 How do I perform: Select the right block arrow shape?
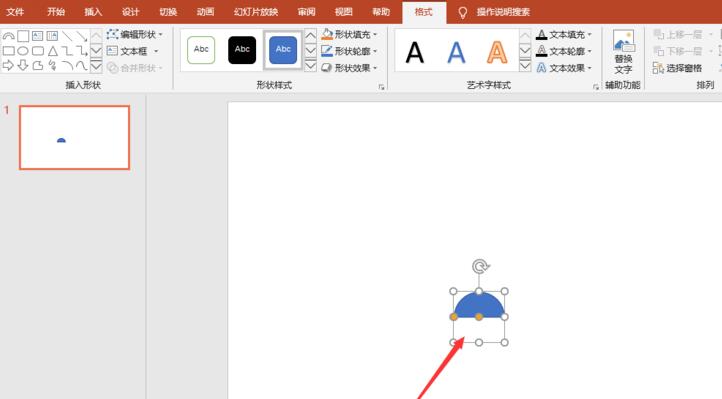[x=8, y=66]
